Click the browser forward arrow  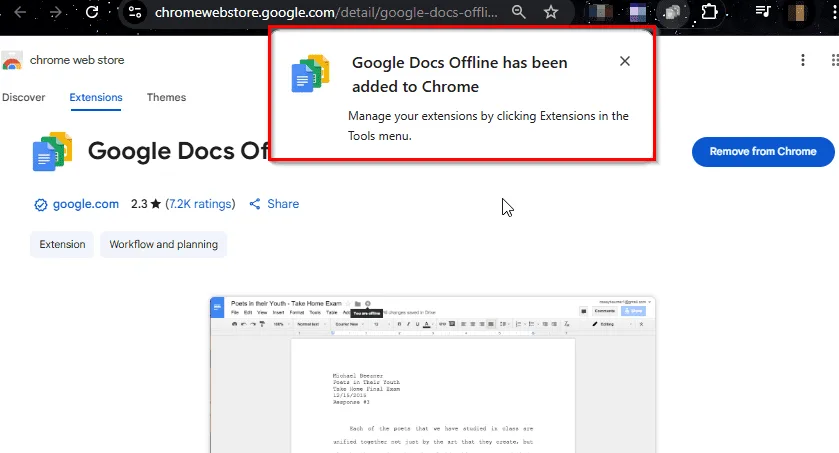tap(56, 12)
